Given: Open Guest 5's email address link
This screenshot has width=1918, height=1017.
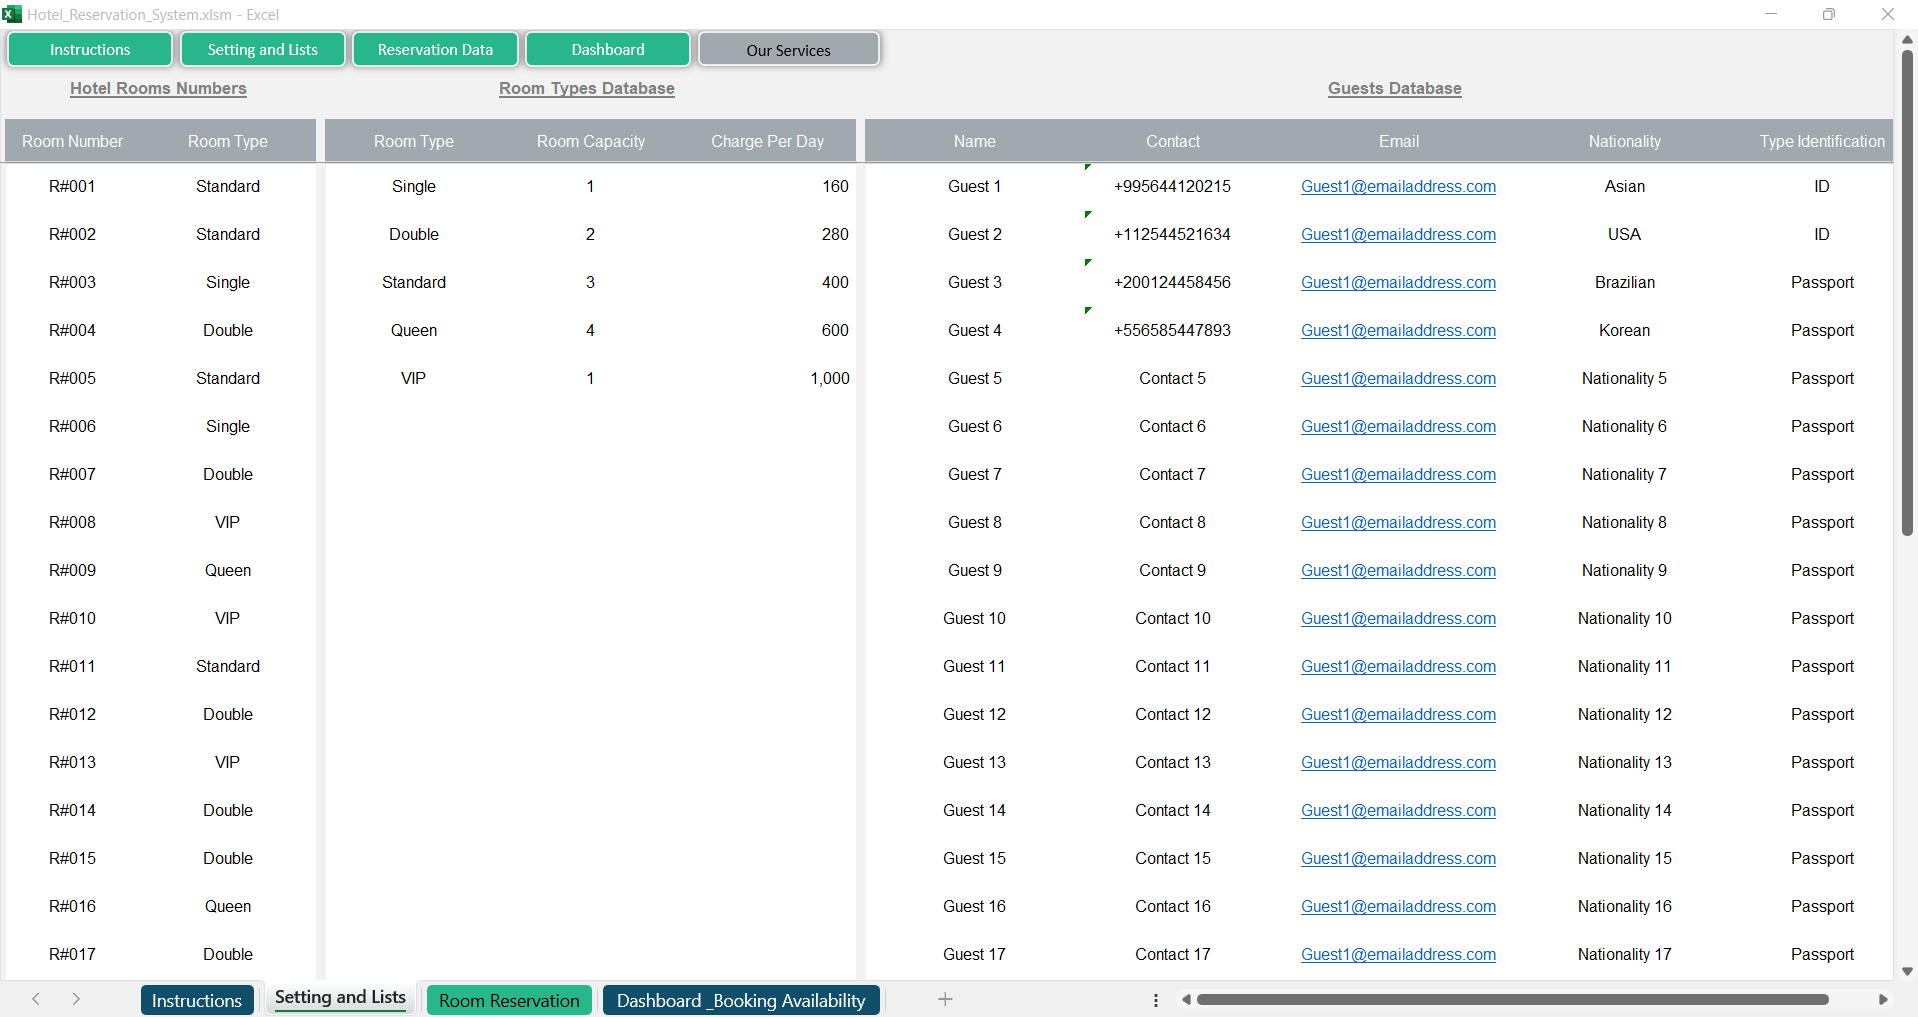Looking at the screenshot, I should (x=1398, y=378).
